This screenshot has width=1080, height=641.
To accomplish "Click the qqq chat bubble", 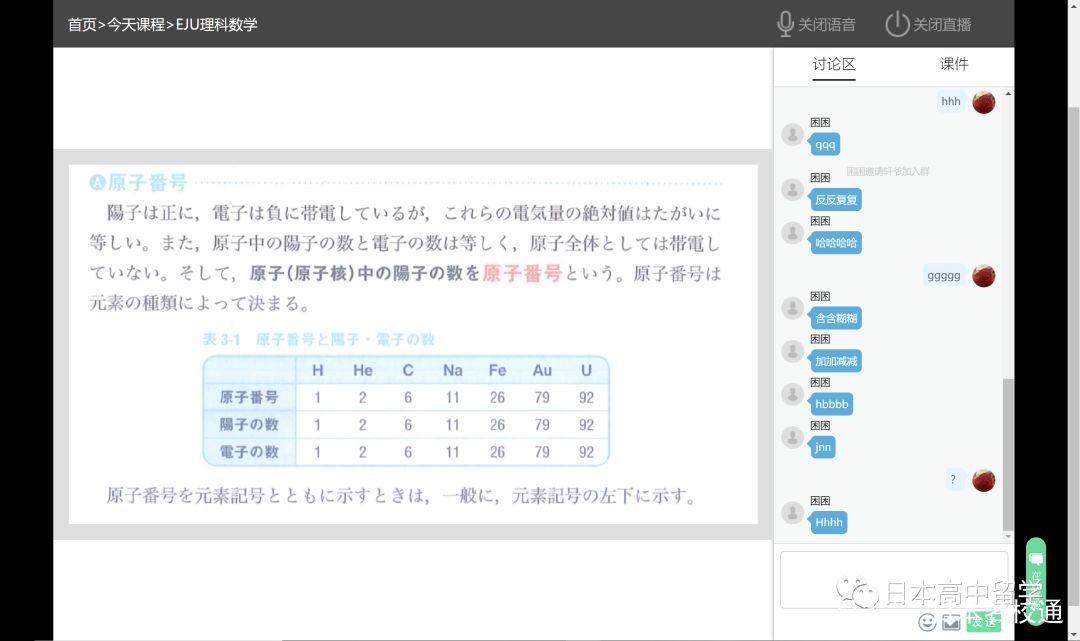I will point(825,145).
